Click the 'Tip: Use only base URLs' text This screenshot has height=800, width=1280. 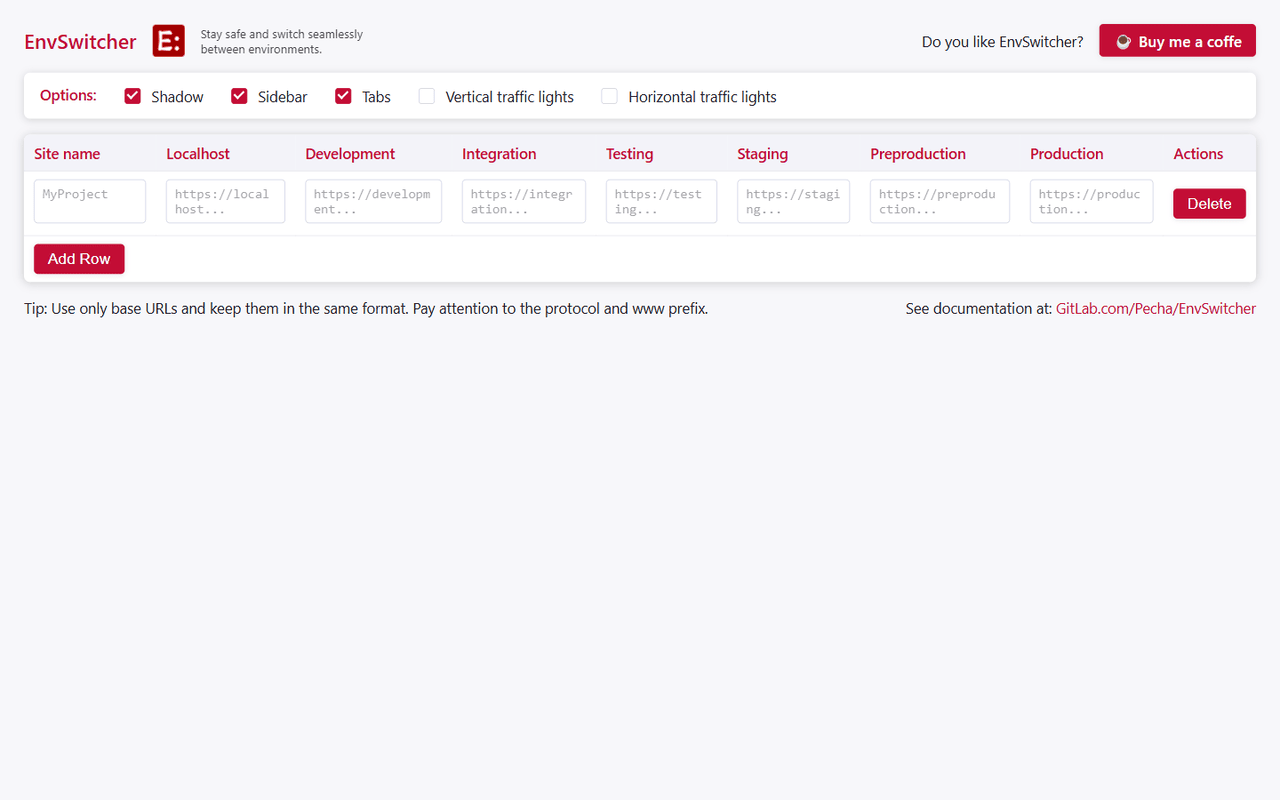tap(366, 309)
